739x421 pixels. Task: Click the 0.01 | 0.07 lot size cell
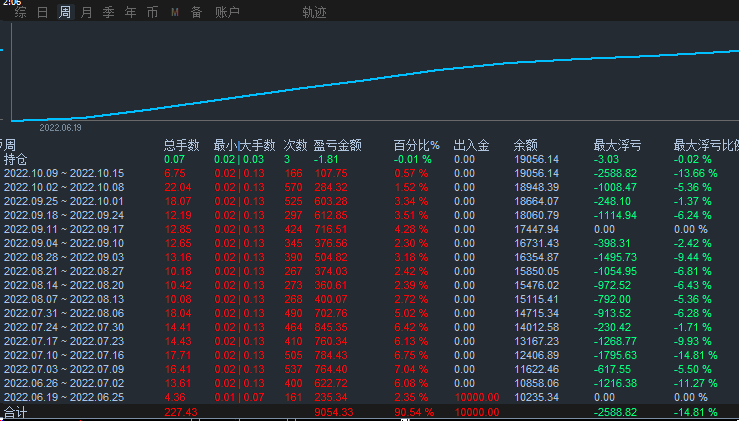[x=239, y=397]
